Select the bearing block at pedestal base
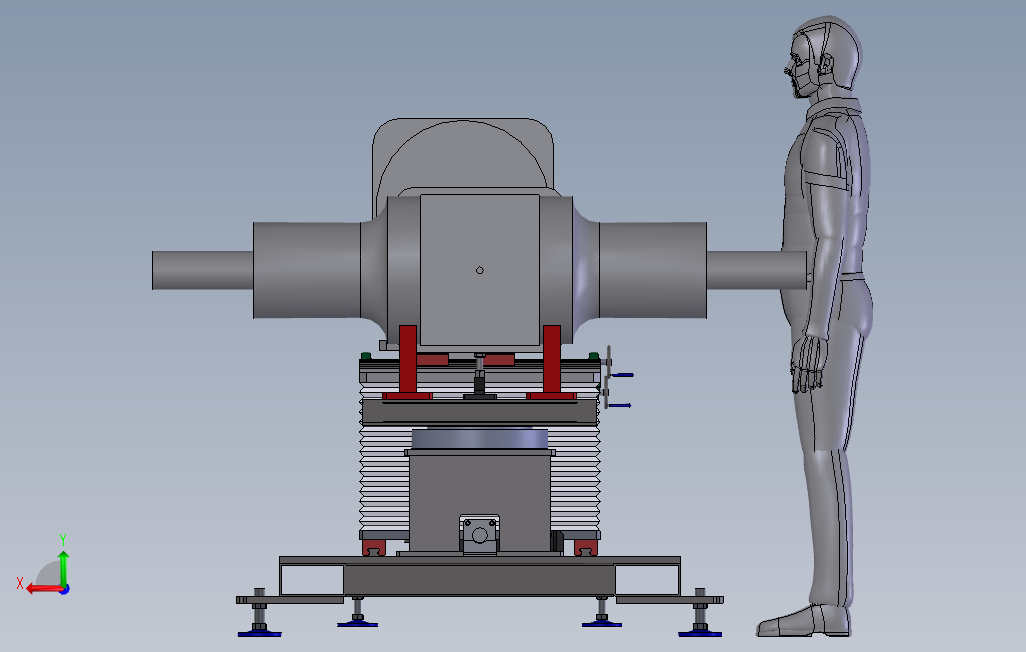 (480, 534)
